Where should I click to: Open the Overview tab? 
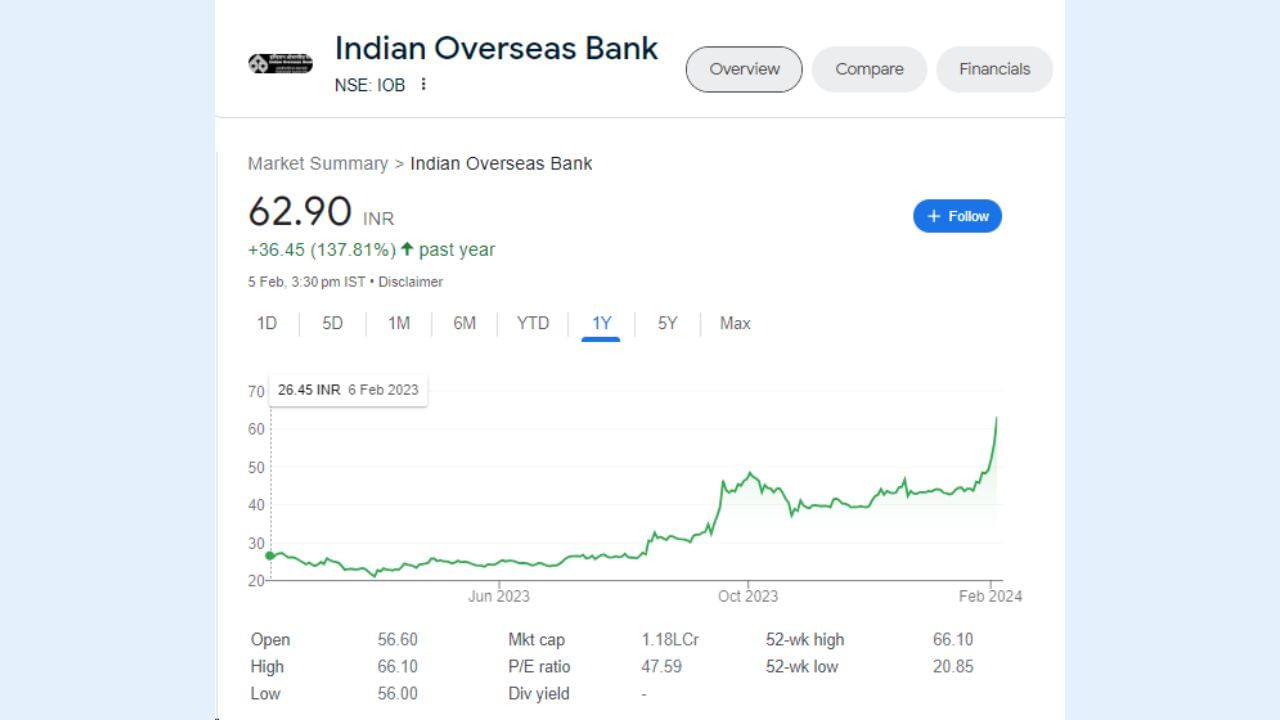[x=744, y=69]
